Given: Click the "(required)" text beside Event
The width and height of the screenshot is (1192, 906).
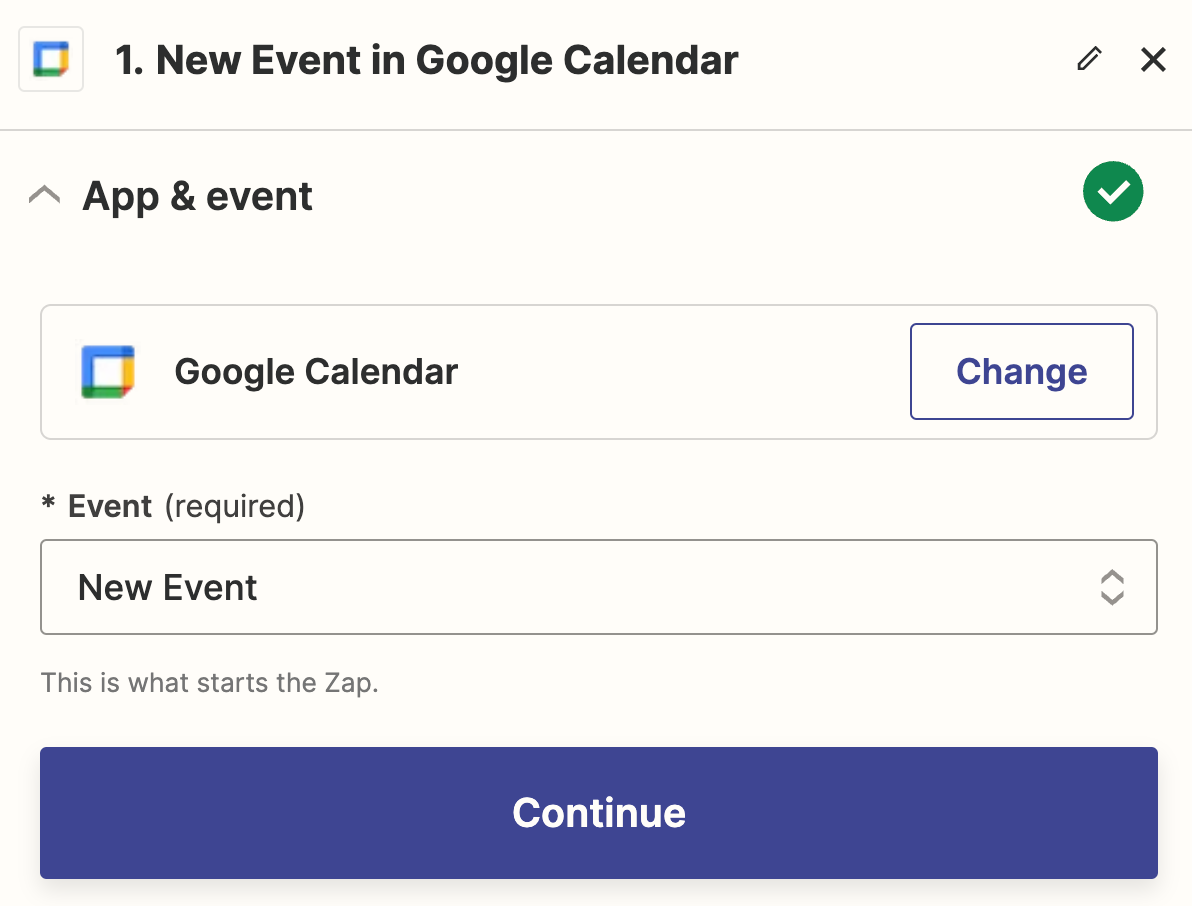Looking at the screenshot, I should tap(234, 506).
